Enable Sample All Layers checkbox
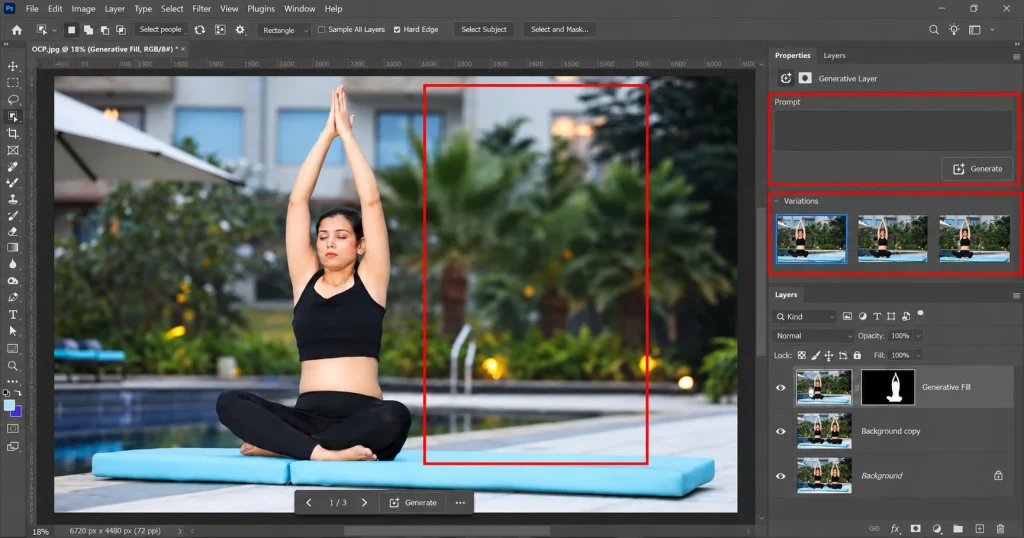This screenshot has width=1024, height=538. 321,29
